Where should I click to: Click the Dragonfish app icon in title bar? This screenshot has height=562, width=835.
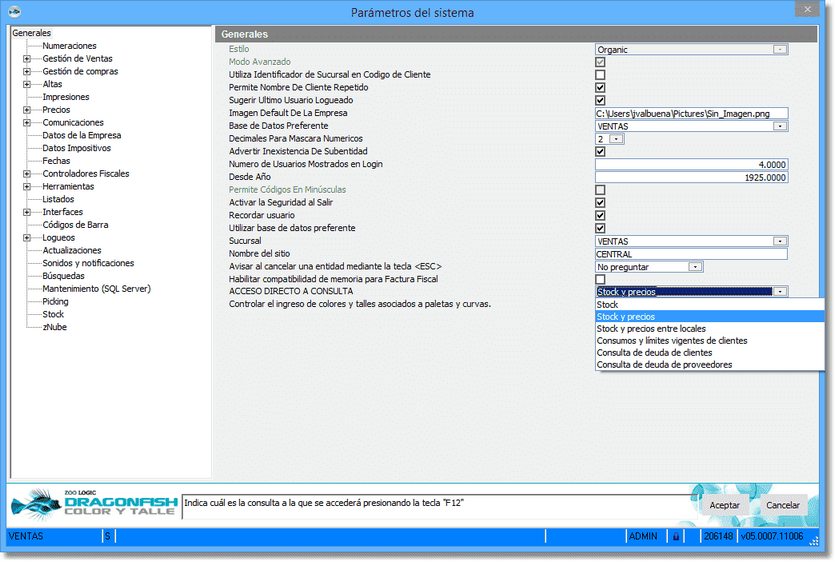tap(14, 12)
